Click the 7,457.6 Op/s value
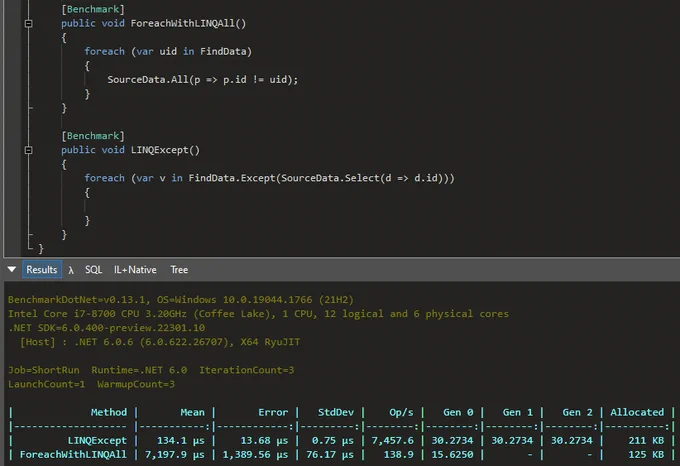The width and height of the screenshot is (680, 466). tap(392, 440)
